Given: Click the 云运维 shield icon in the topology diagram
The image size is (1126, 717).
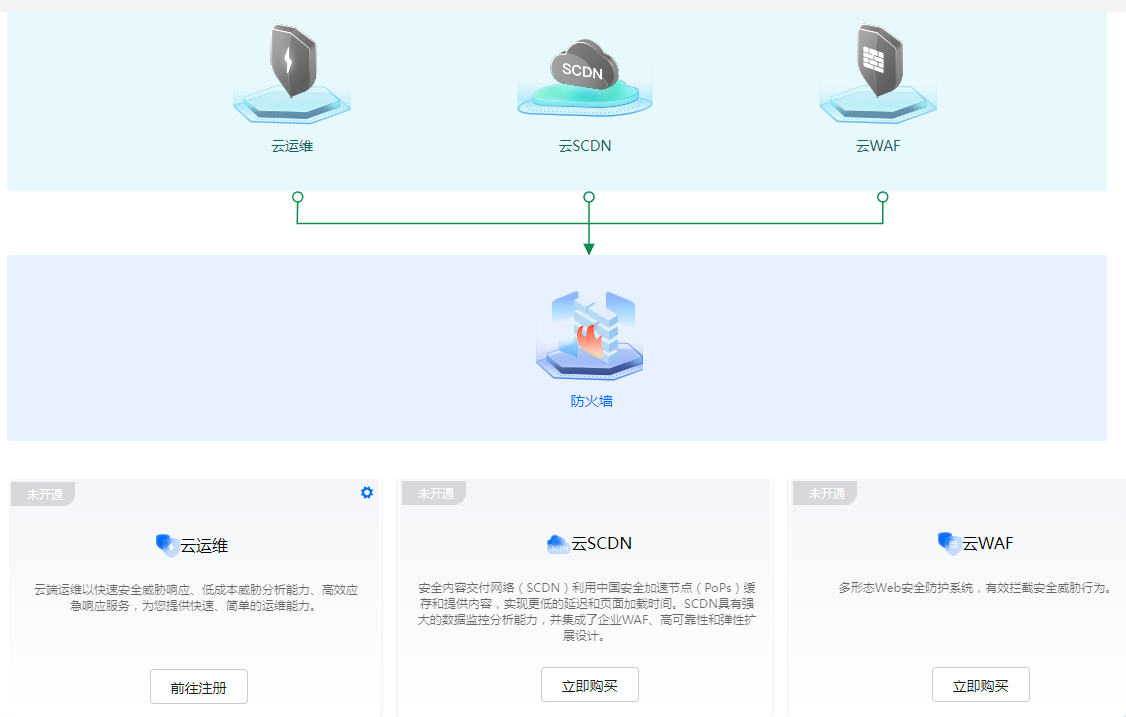Looking at the screenshot, I should pyautogui.click(x=291, y=62).
